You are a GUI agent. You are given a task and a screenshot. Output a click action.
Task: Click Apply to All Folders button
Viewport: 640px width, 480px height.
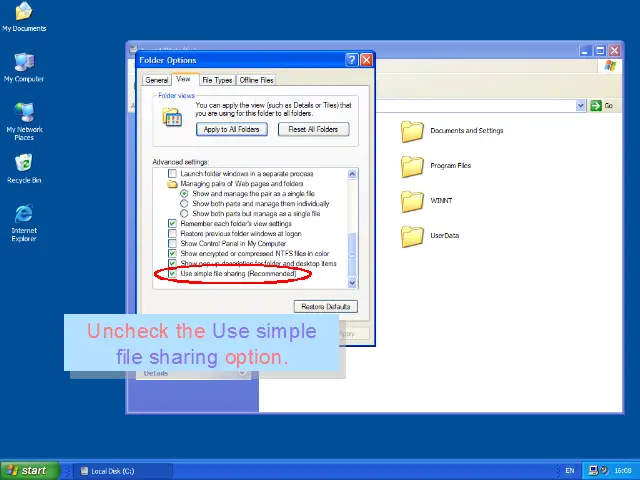coord(231,129)
